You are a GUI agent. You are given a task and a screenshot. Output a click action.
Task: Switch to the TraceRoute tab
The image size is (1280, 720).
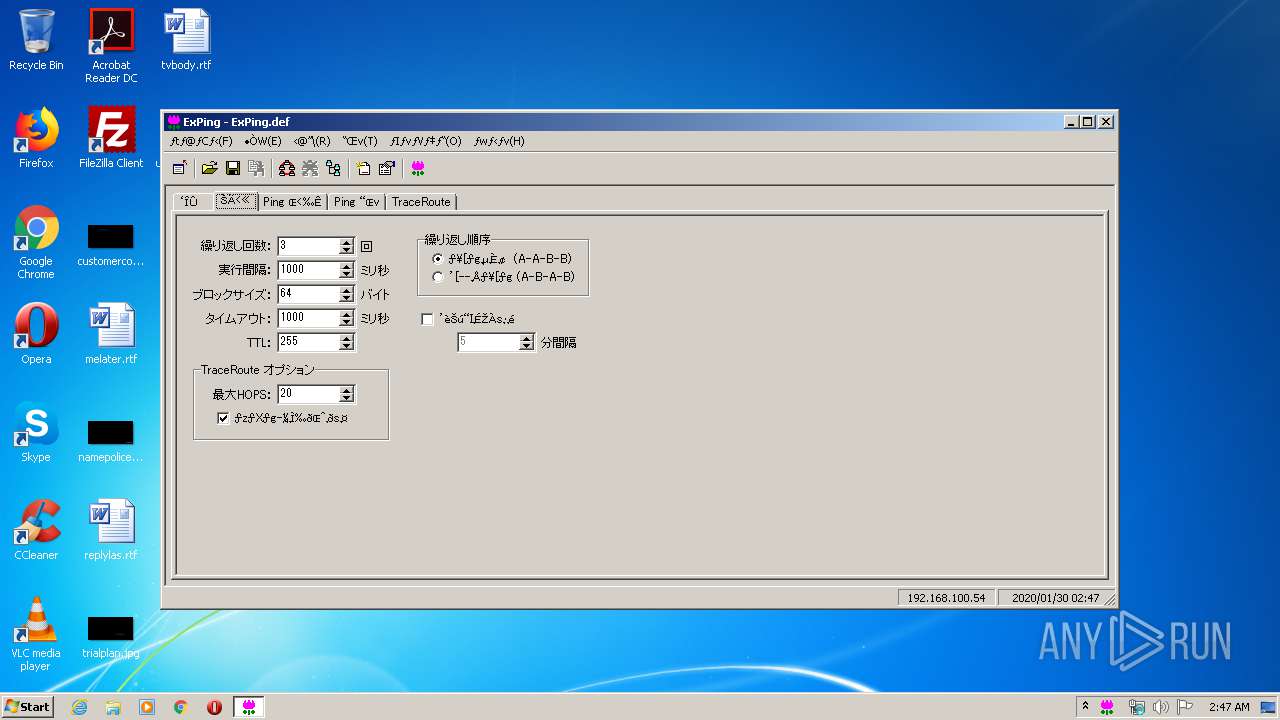pos(421,202)
